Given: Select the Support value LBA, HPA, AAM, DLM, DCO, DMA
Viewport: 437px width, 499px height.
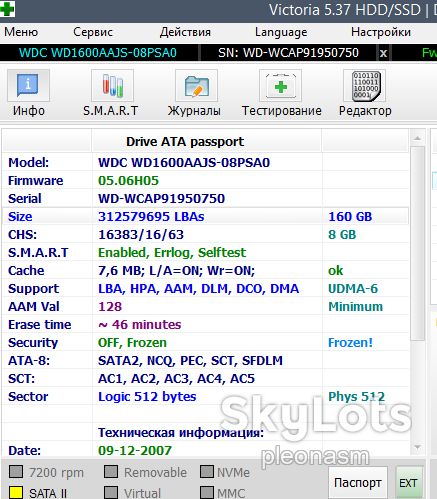Looking at the screenshot, I should tap(199, 289).
